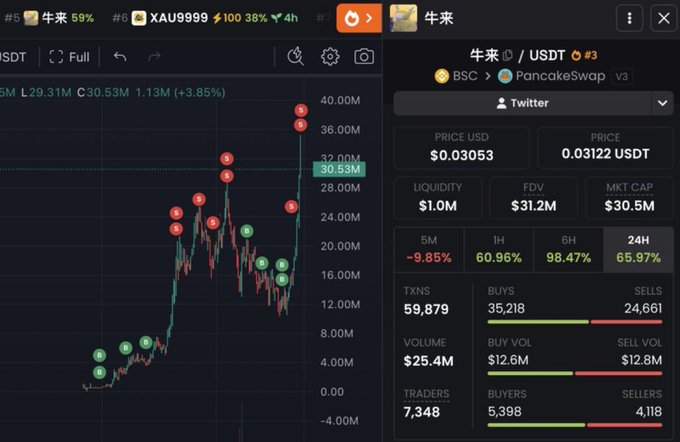Click the 40.00M price axis label
The height and width of the screenshot is (442, 680).
point(340,101)
